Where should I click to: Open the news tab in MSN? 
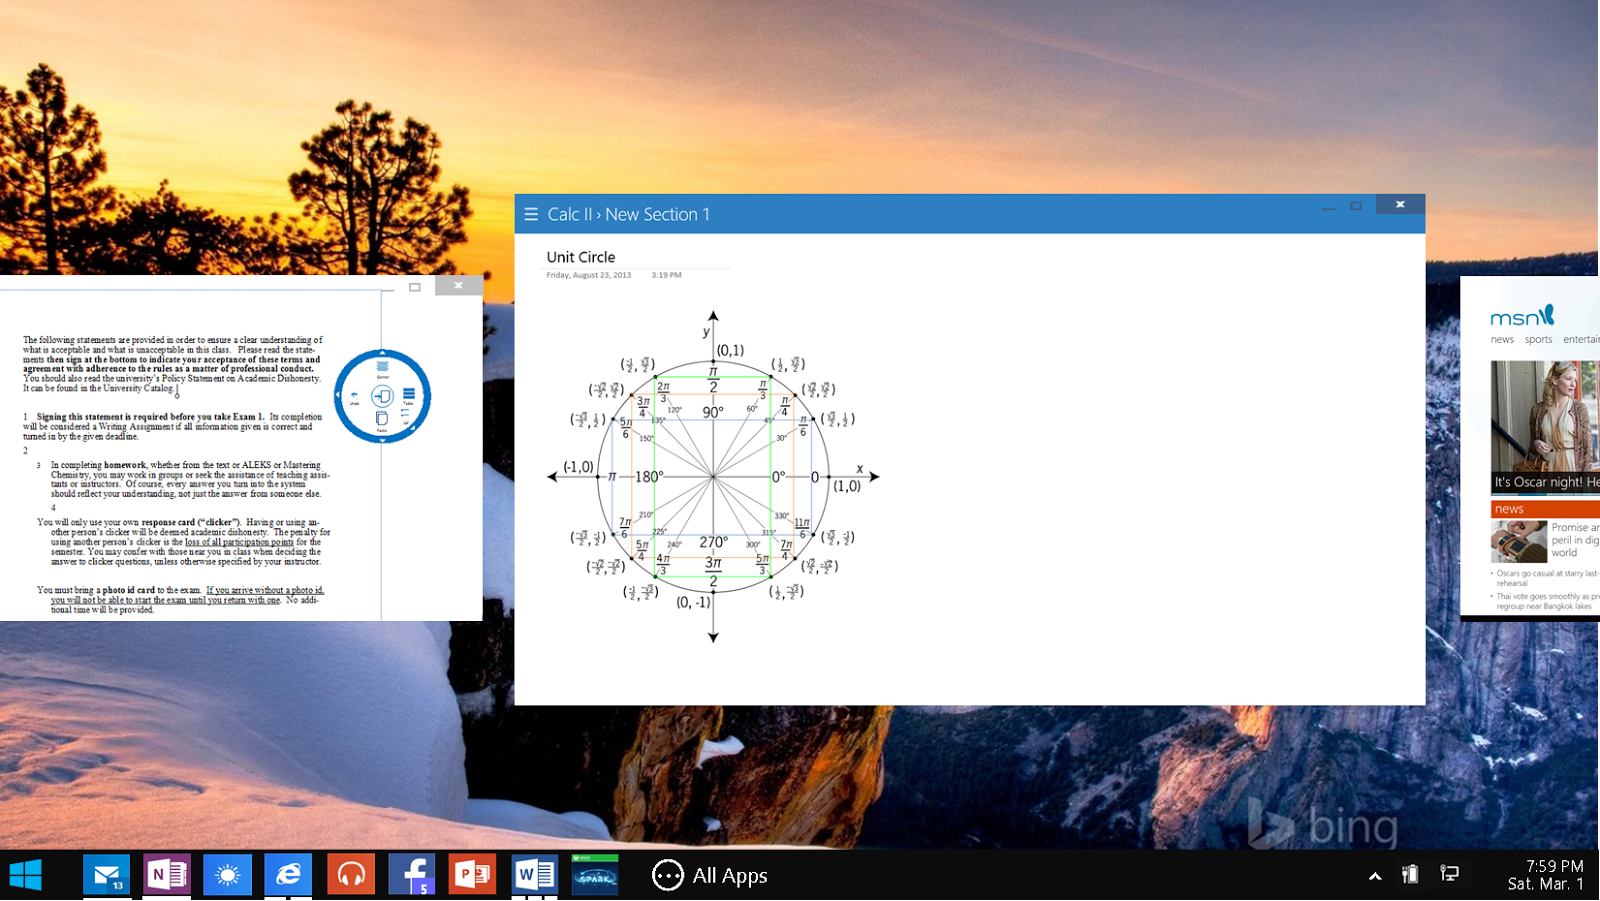[1502, 340]
